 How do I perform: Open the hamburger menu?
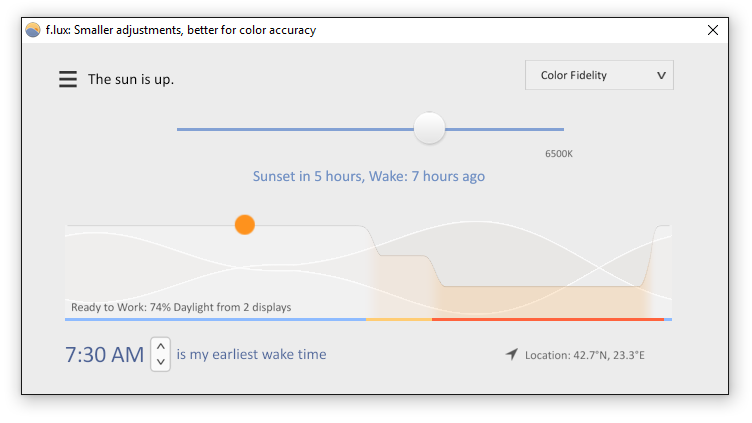tap(68, 79)
